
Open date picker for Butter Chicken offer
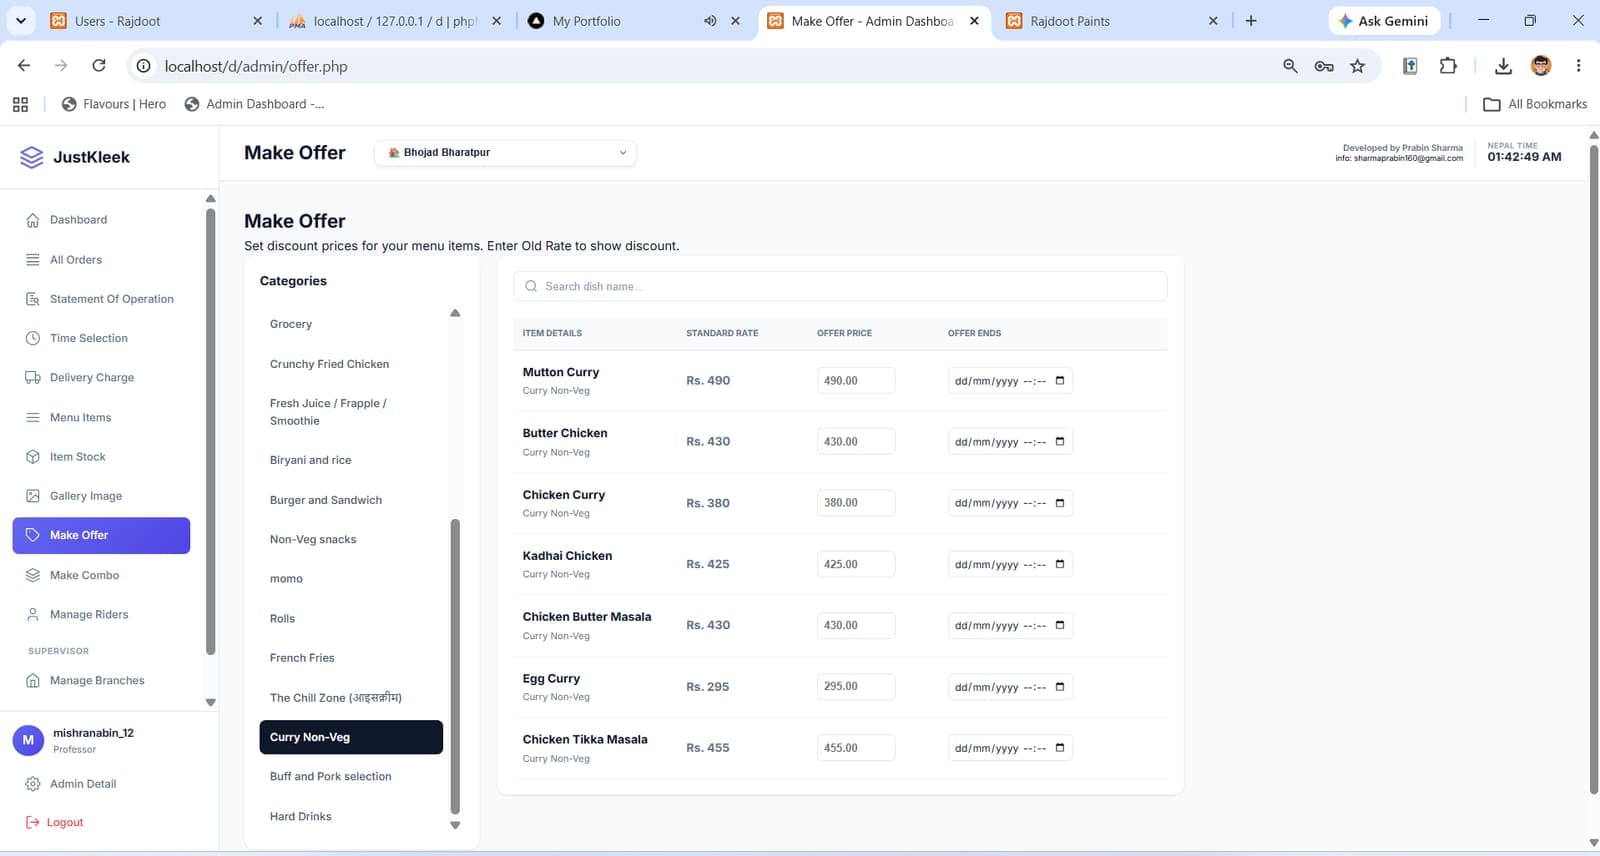(x=1060, y=442)
